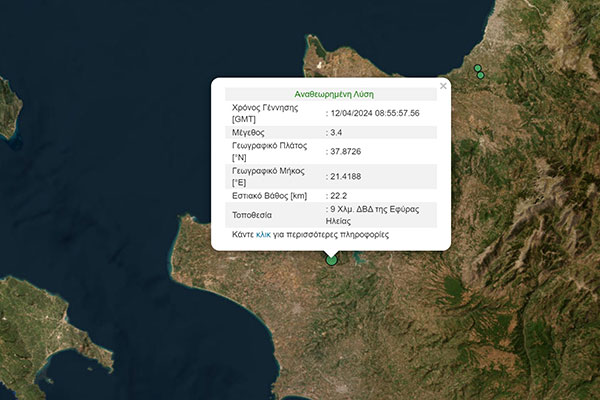The height and width of the screenshot is (400, 600).
Task: Click the focal depth value 22.2
Action: coord(337,196)
